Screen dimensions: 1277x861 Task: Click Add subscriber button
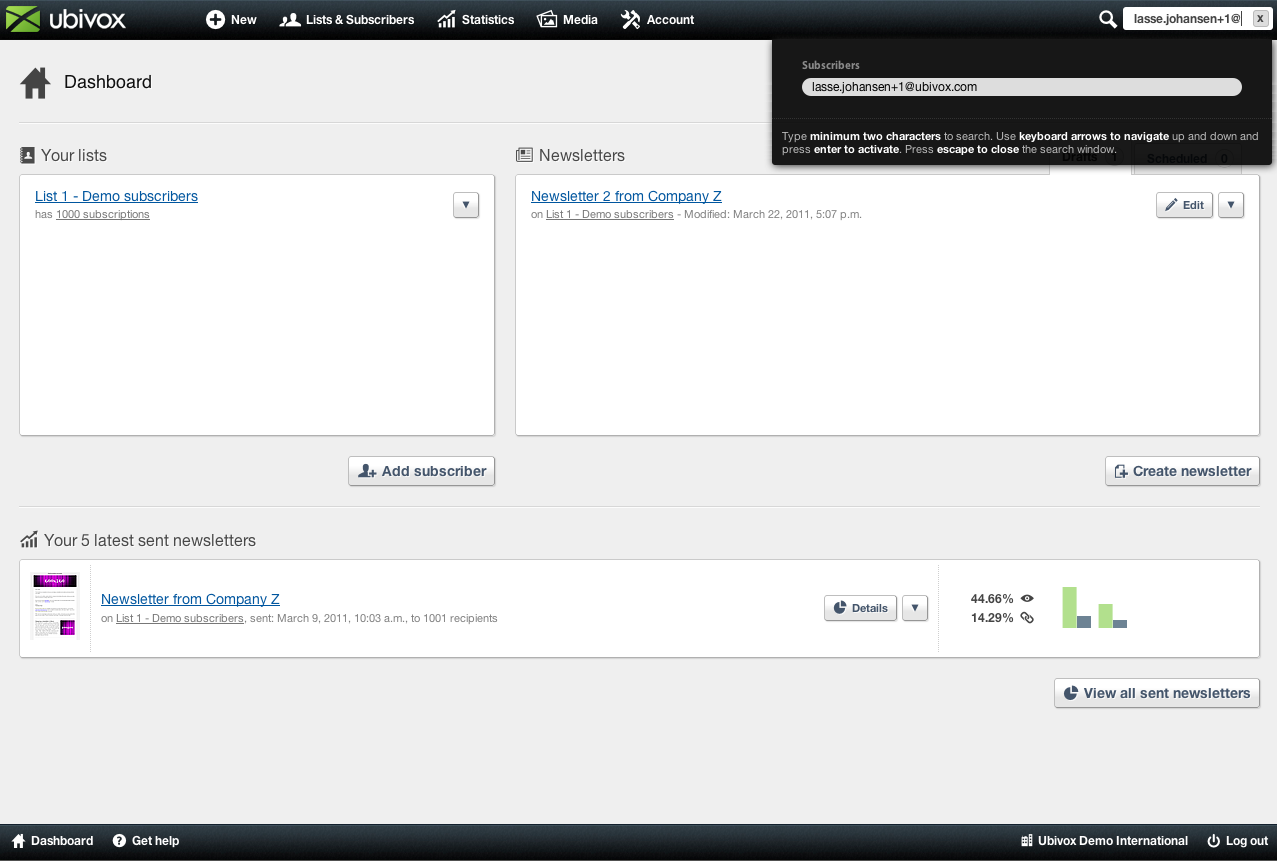421,471
